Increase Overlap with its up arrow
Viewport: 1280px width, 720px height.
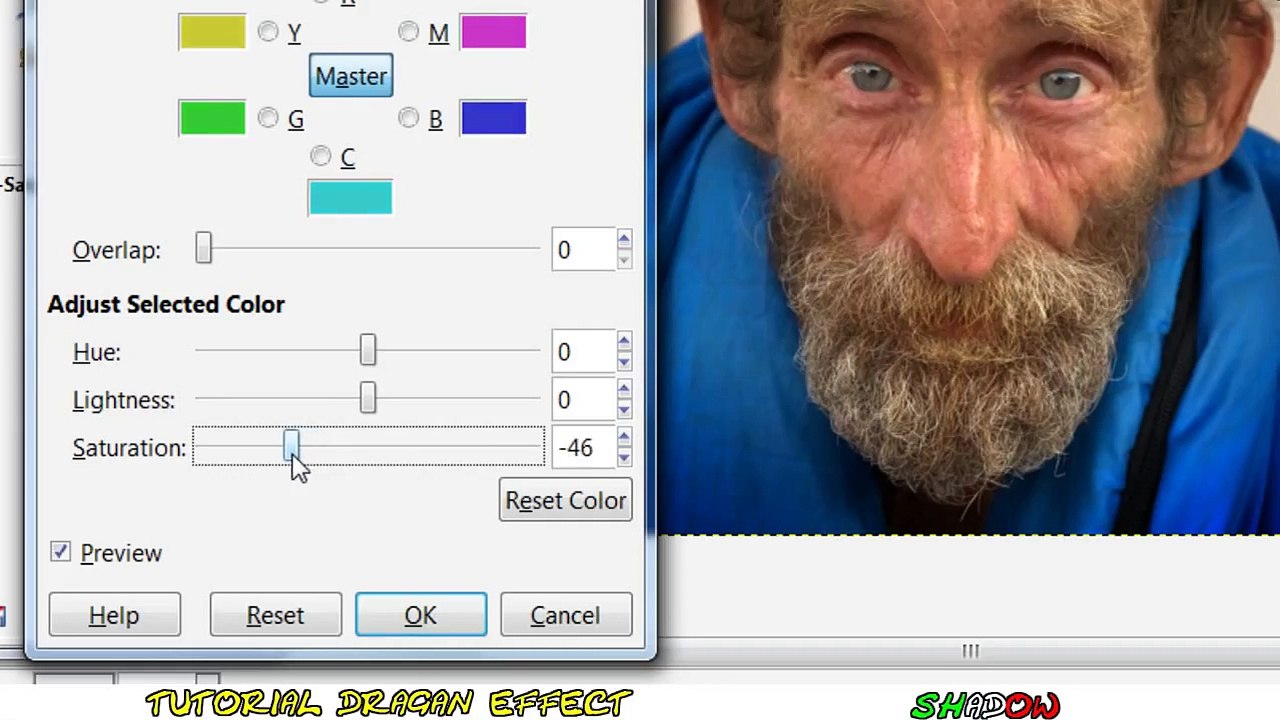tap(624, 240)
